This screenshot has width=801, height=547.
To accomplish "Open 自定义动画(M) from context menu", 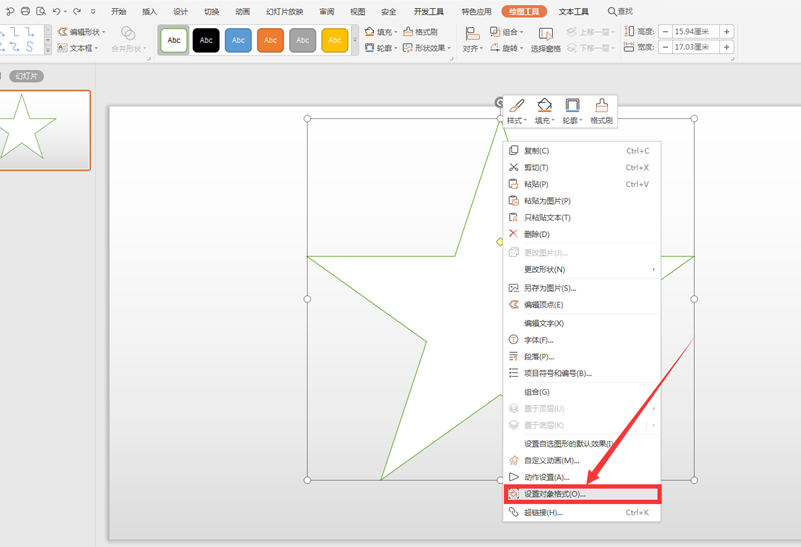I will point(582,460).
